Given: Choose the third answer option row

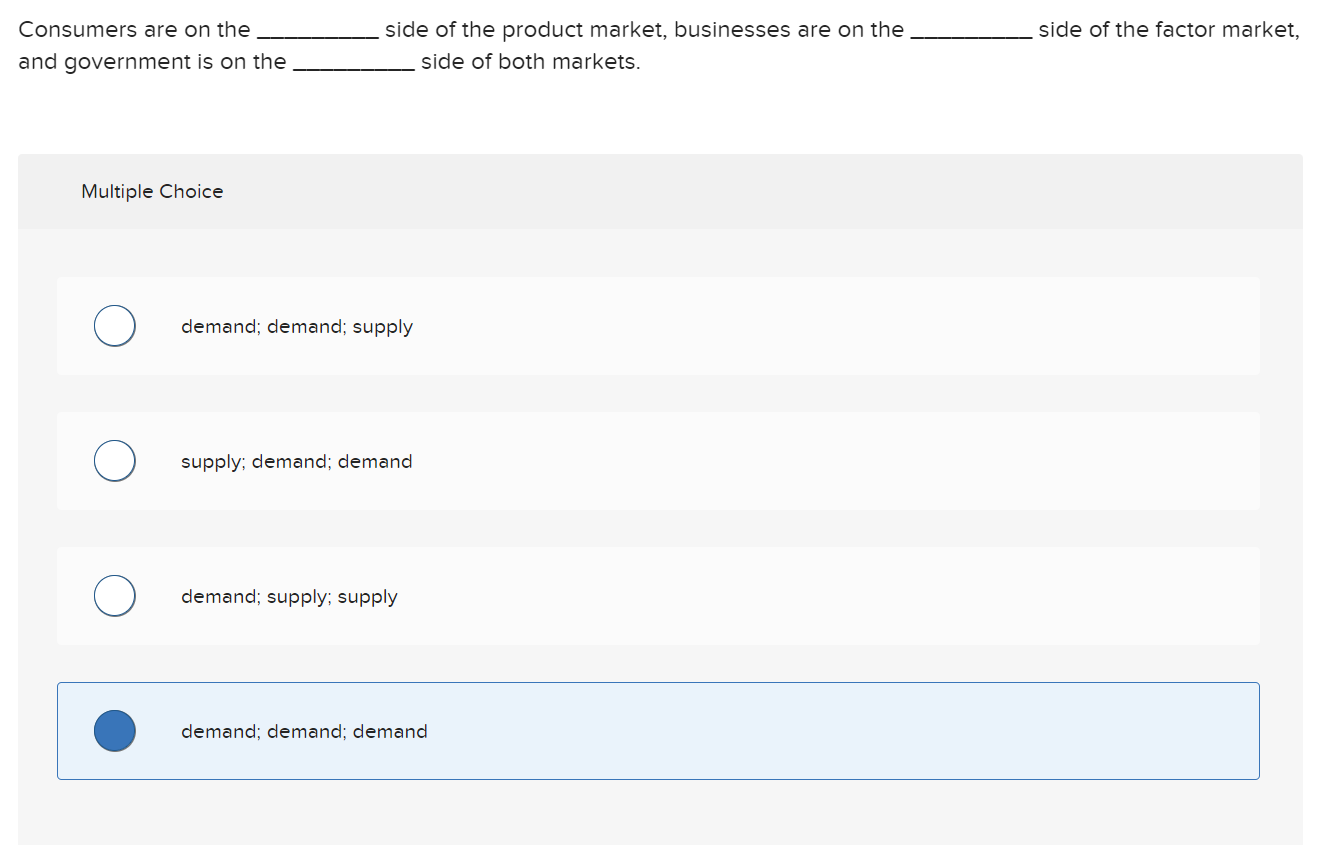Looking at the screenshot, I should pyautogui.click(x=659, y=595).
